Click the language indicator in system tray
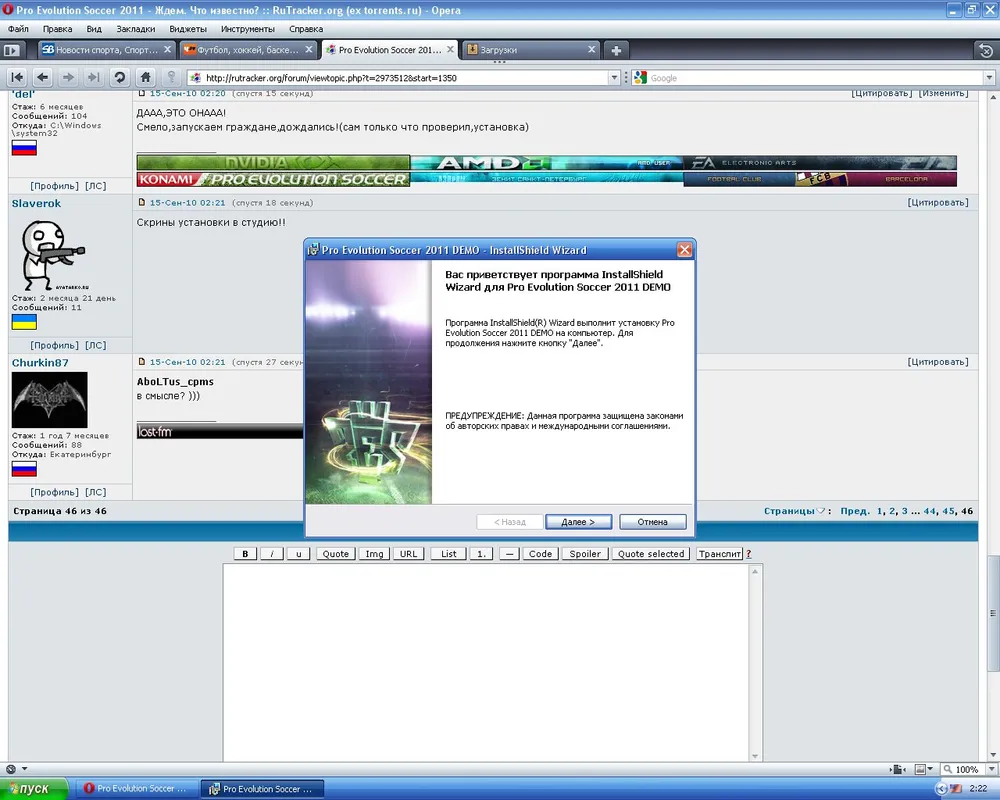Viewport: 1000px width, 800px height. pos(955,789)
